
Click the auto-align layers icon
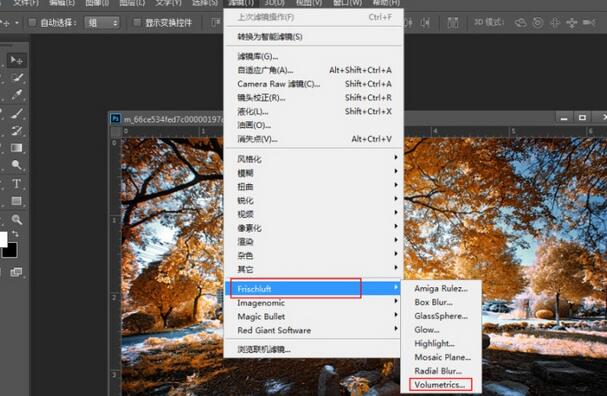(453, 22)
